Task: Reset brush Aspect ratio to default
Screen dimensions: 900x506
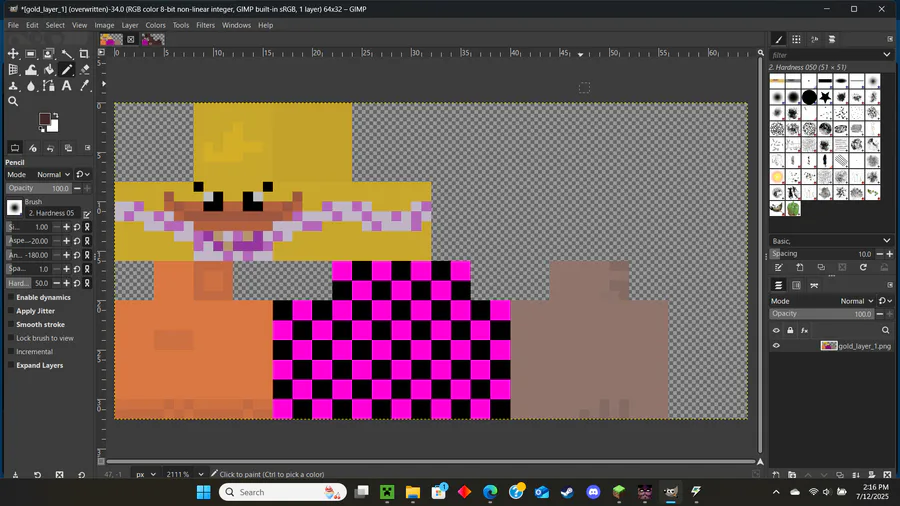Action: (77, 241)
